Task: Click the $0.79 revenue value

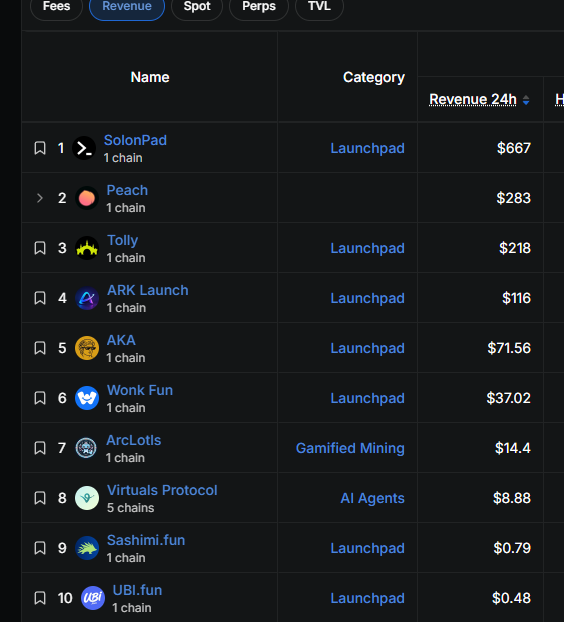Action: (x=512, y=548)
